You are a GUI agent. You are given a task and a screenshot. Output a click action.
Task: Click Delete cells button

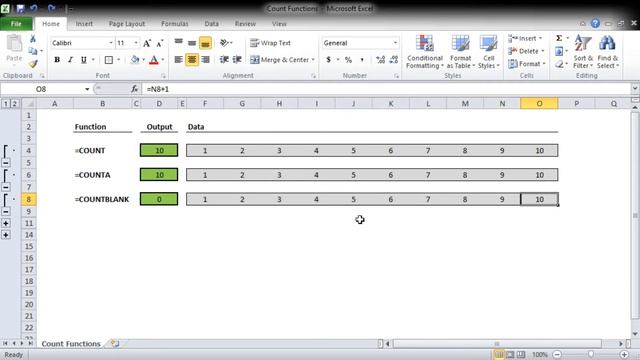click(x=527, y=51)
